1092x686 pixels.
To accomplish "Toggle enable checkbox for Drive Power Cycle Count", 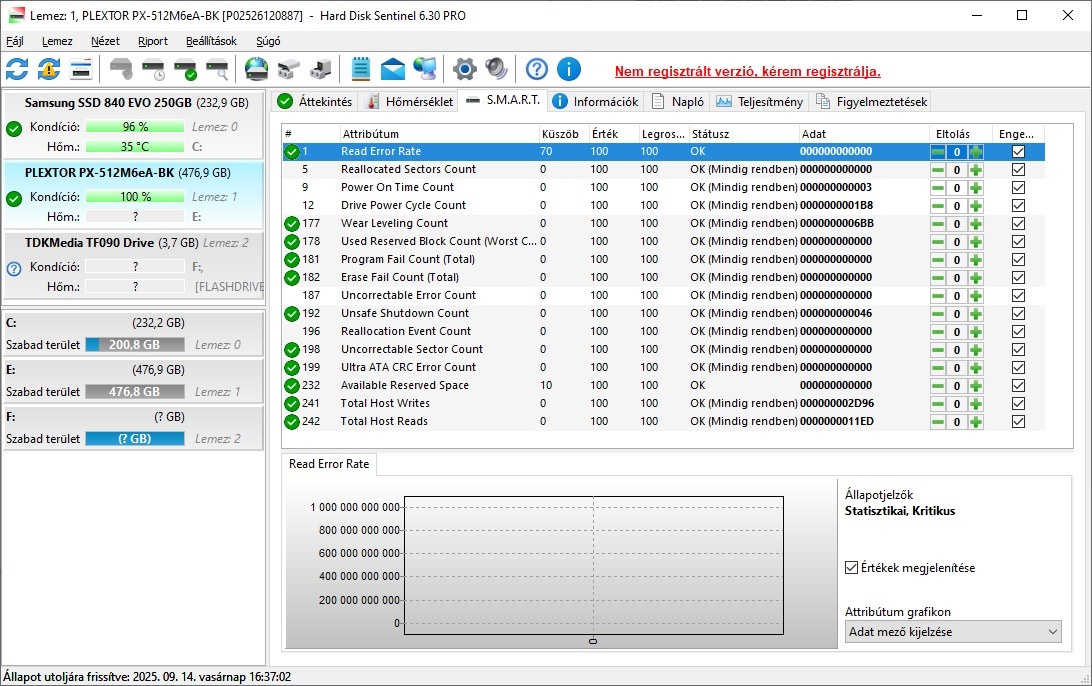I will point(1018,205).
